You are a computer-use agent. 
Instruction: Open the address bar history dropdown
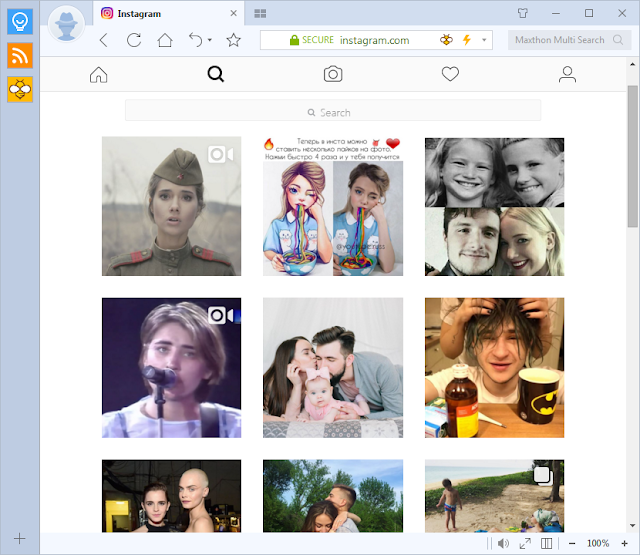pos(484,40)
